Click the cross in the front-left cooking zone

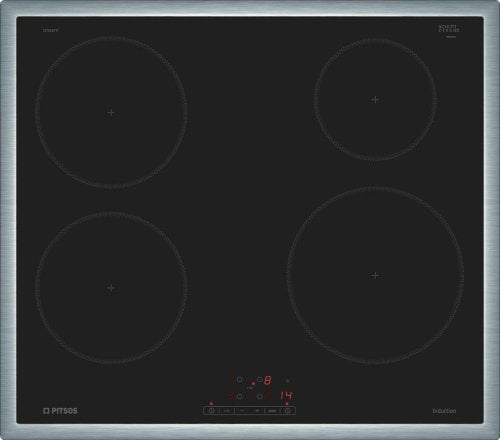(x=111, y=287)
